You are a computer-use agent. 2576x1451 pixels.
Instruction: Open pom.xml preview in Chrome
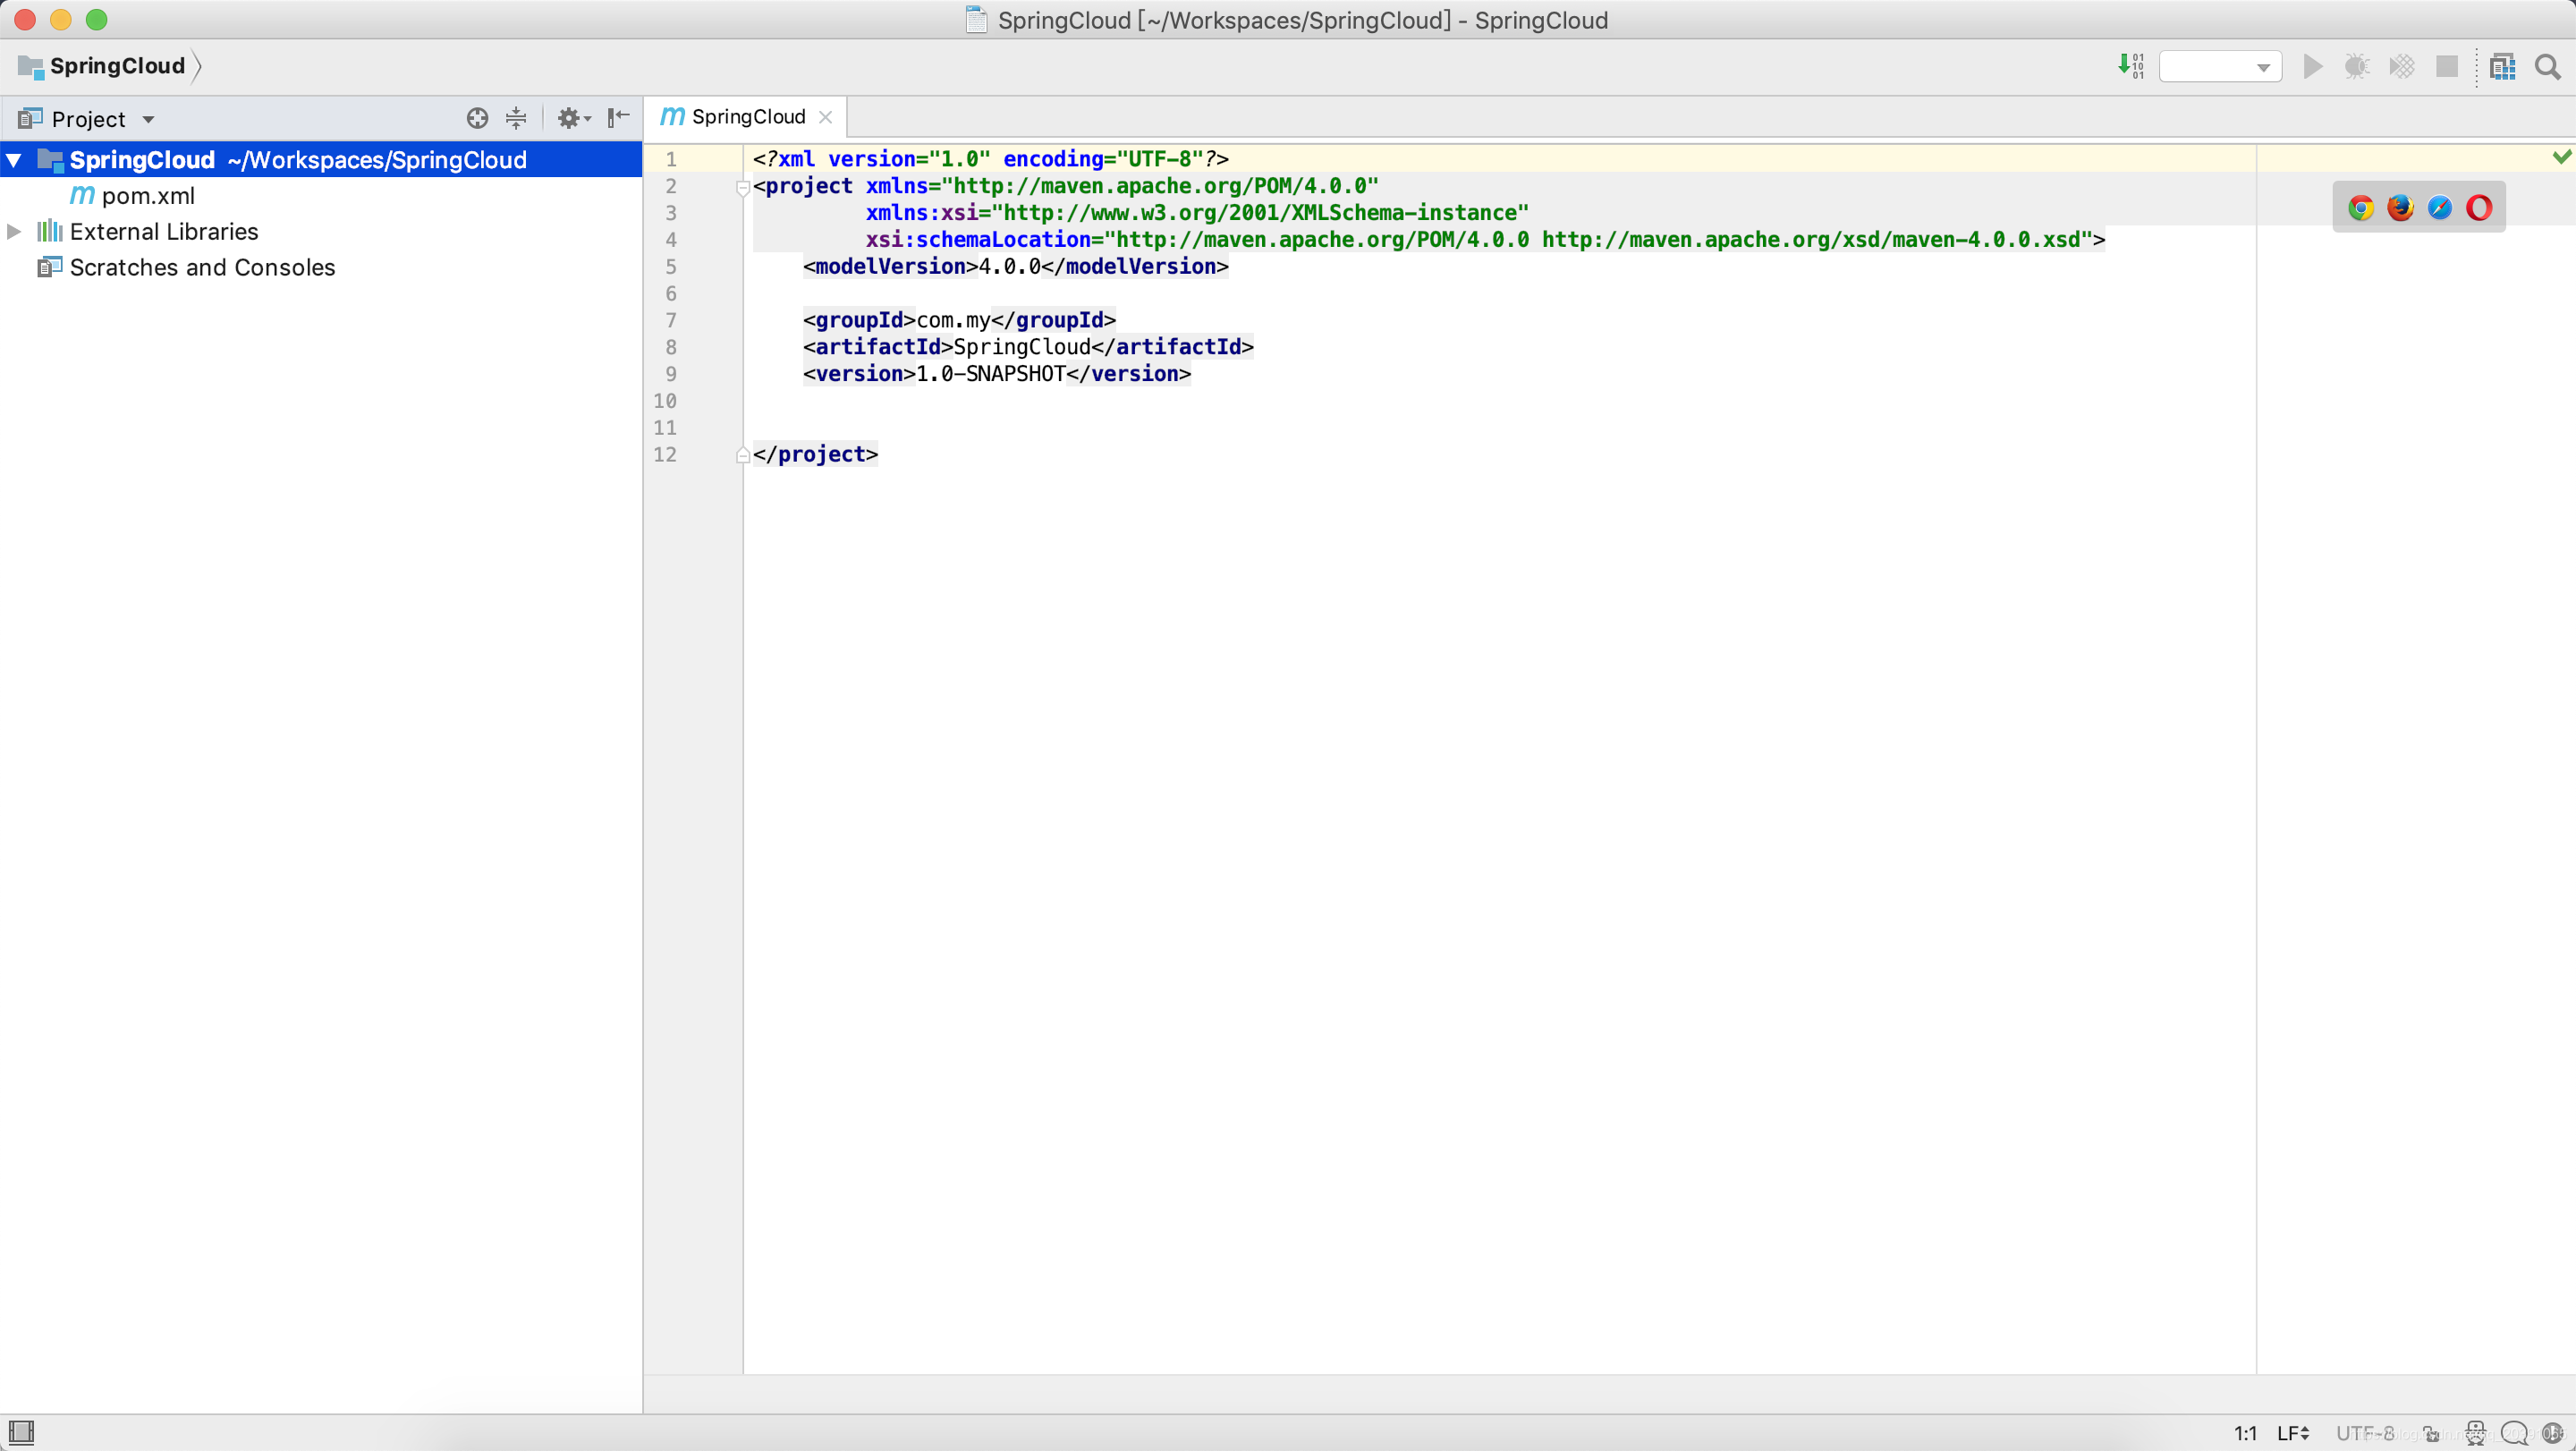[2361, 207]
